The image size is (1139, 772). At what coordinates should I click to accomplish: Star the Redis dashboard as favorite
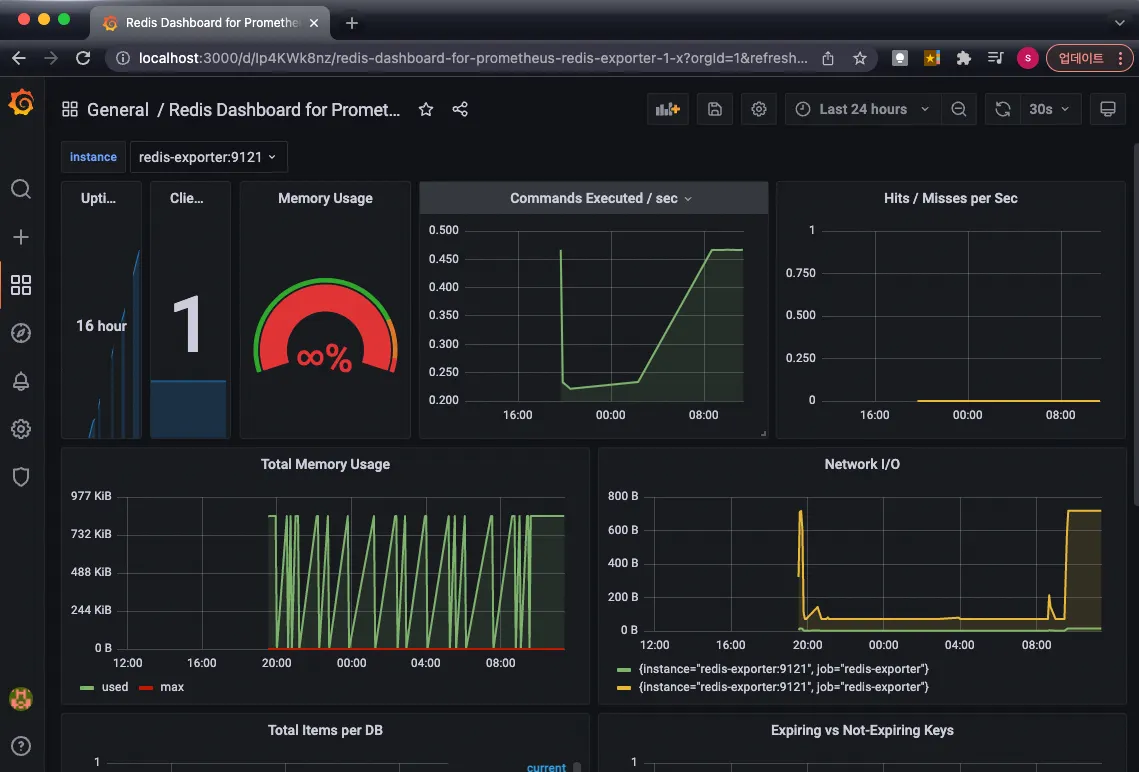click(426, 109)
